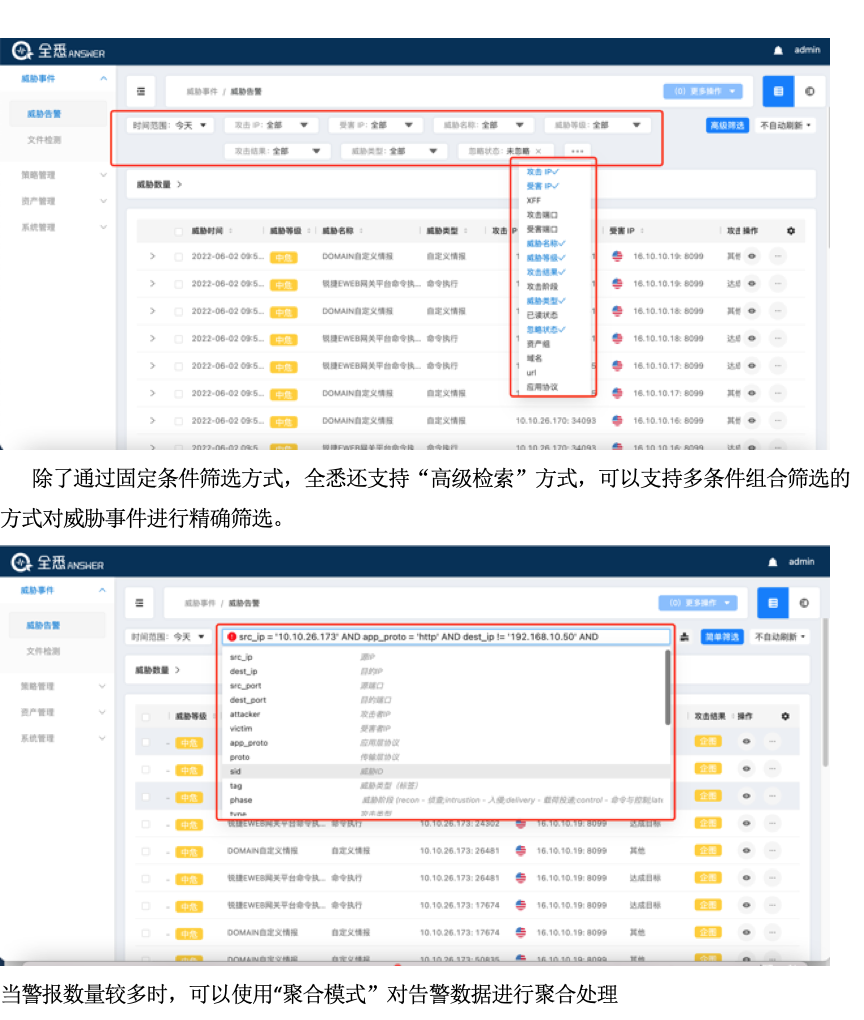The width and height of the screenshot is (864, 1020).
Task: Open the ··· more filter fields button
Action: (x=576, y=151)
